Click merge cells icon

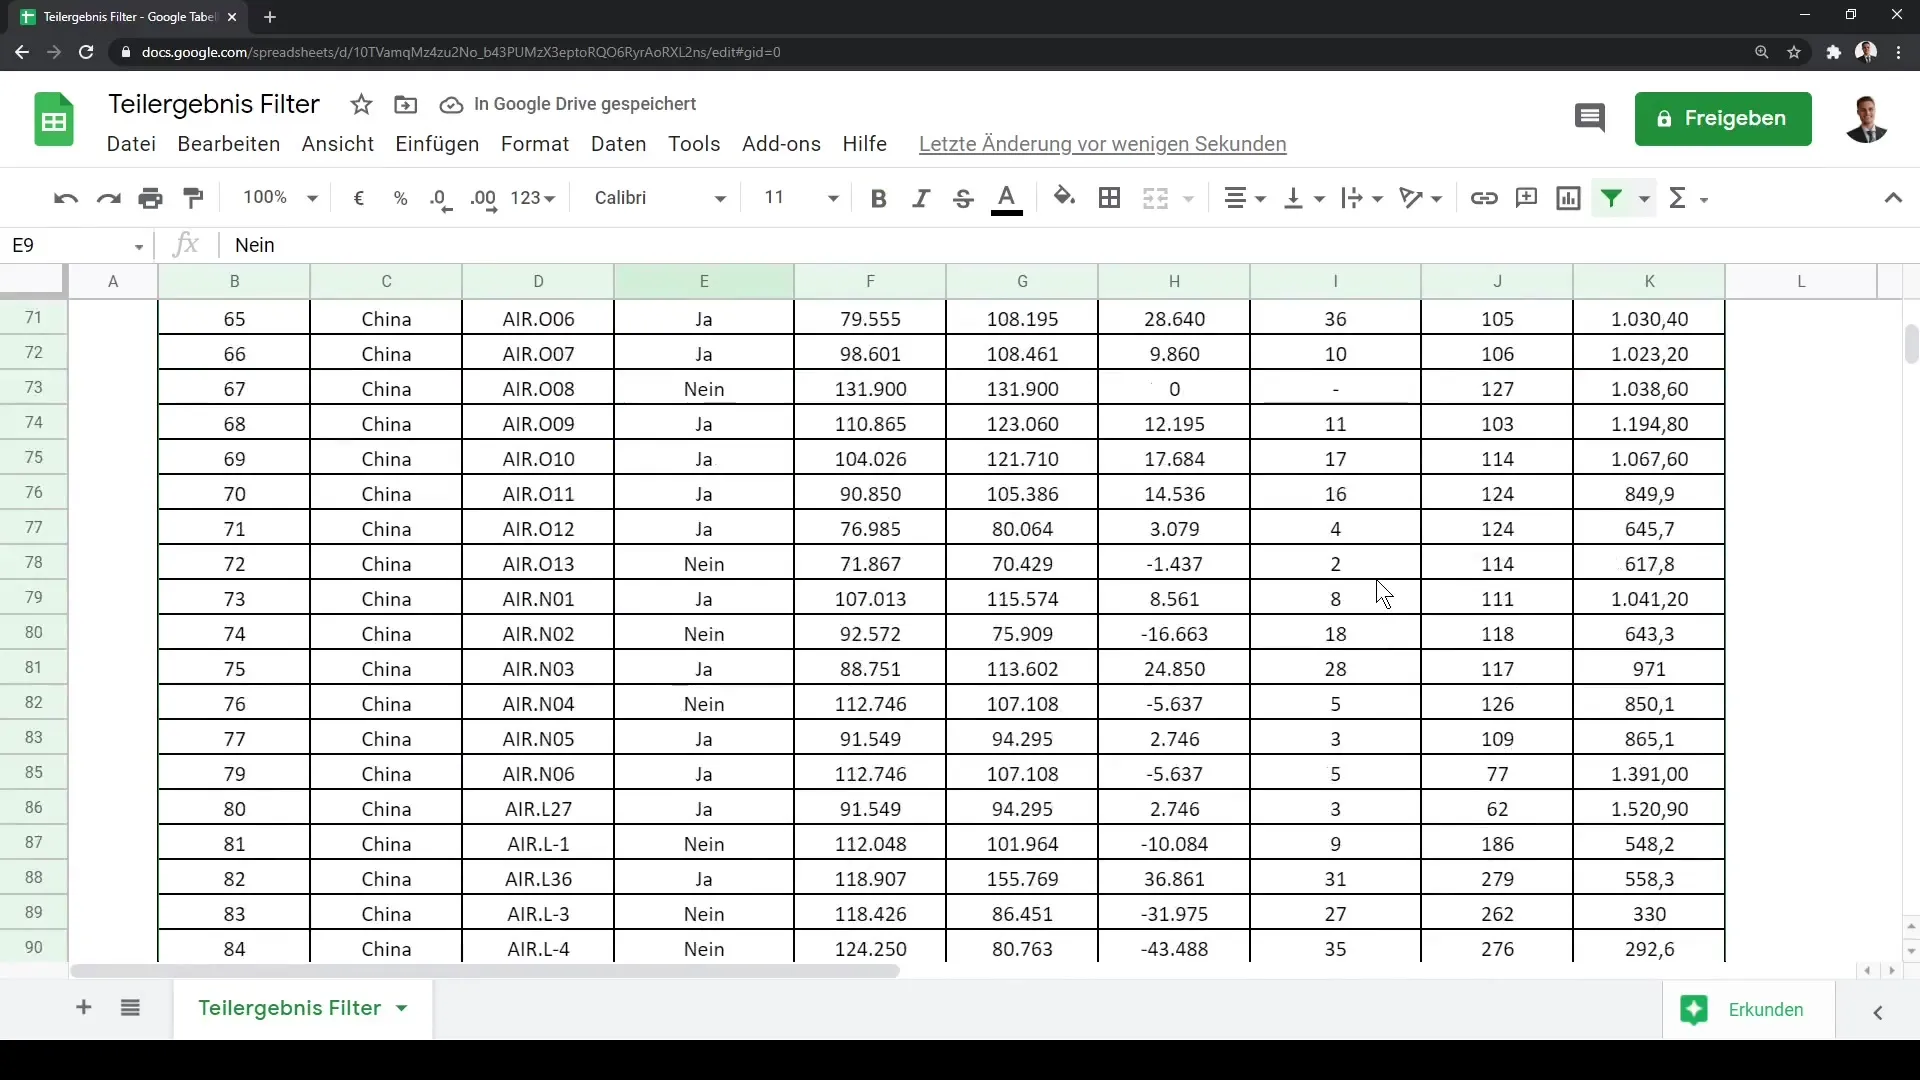tap(1155, 198)
